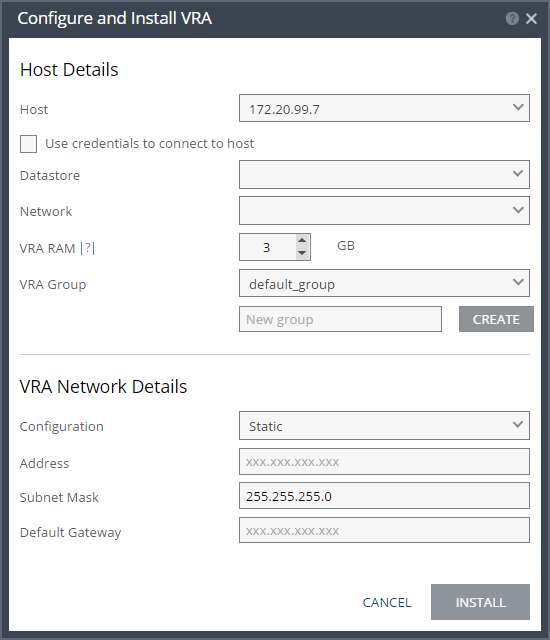Screen dimensions: 550x640
Task: Open the Configuration dropdown set to Static
Action: tap(384, 426)
